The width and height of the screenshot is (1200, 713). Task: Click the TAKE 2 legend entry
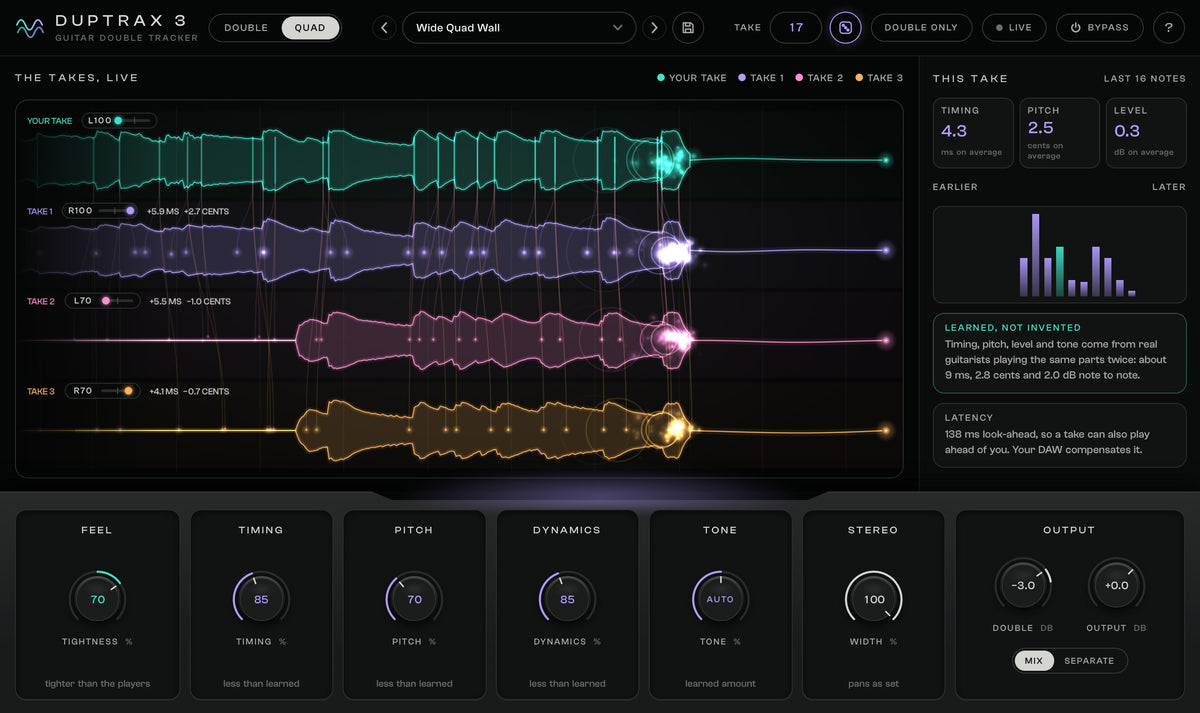click(820, 78)
